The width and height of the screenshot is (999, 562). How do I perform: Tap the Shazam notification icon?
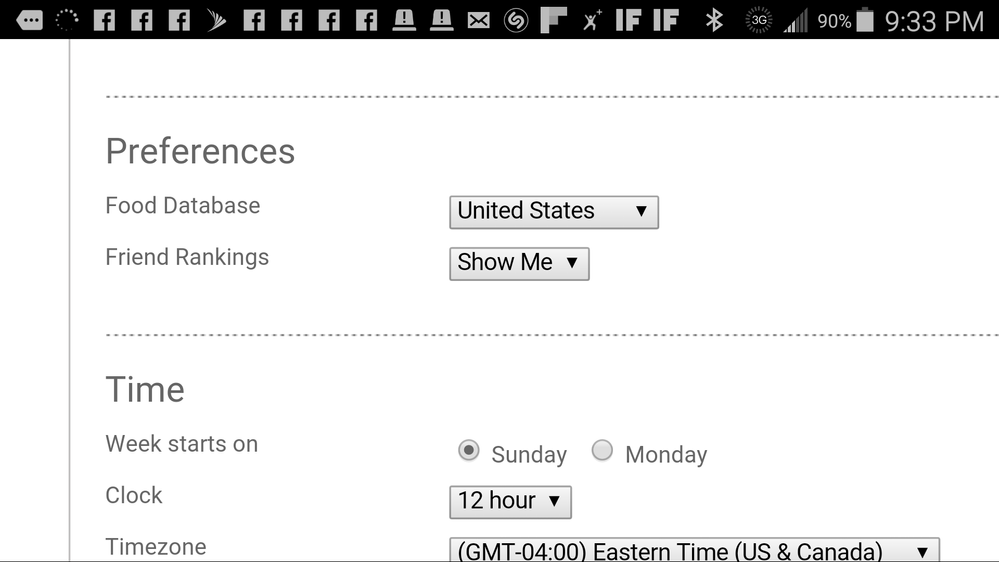coord(515,21)
